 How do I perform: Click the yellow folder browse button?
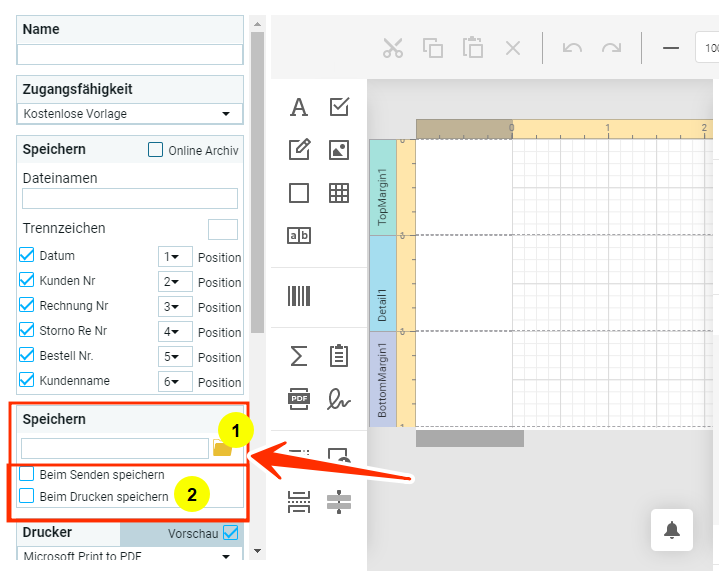coord(222,449)
